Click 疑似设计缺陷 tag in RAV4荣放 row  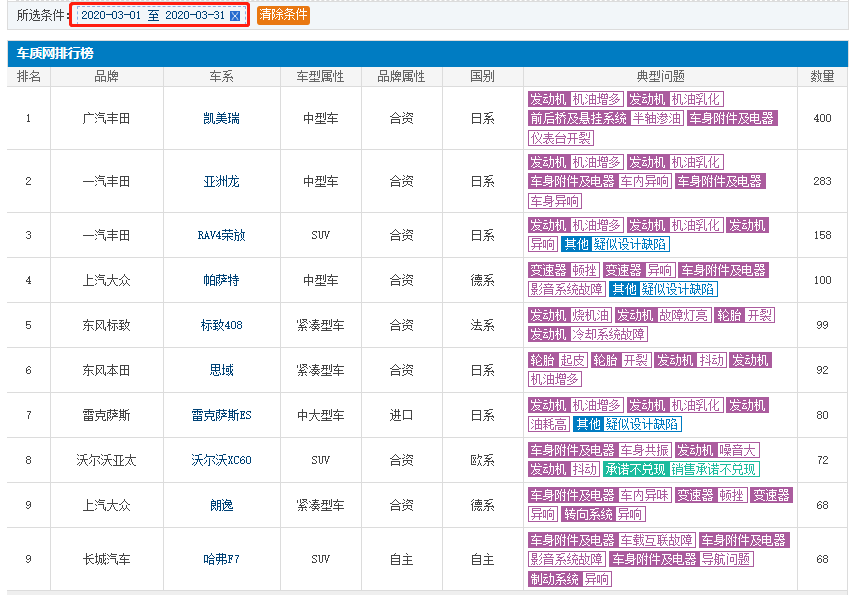(x=630, y=244)
